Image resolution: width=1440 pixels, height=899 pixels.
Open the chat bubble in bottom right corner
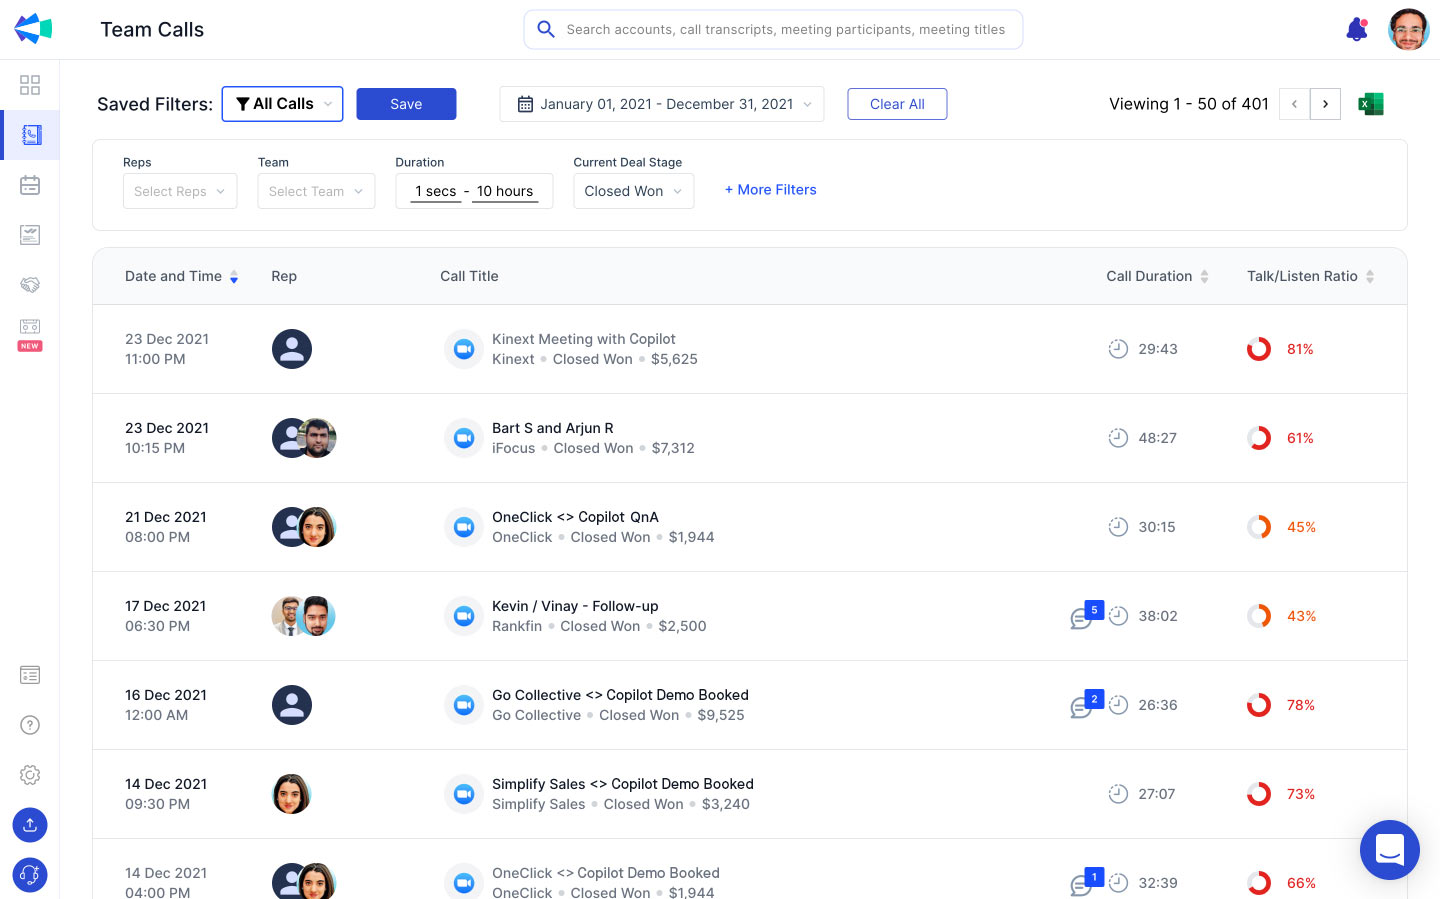coord(1390,850)
